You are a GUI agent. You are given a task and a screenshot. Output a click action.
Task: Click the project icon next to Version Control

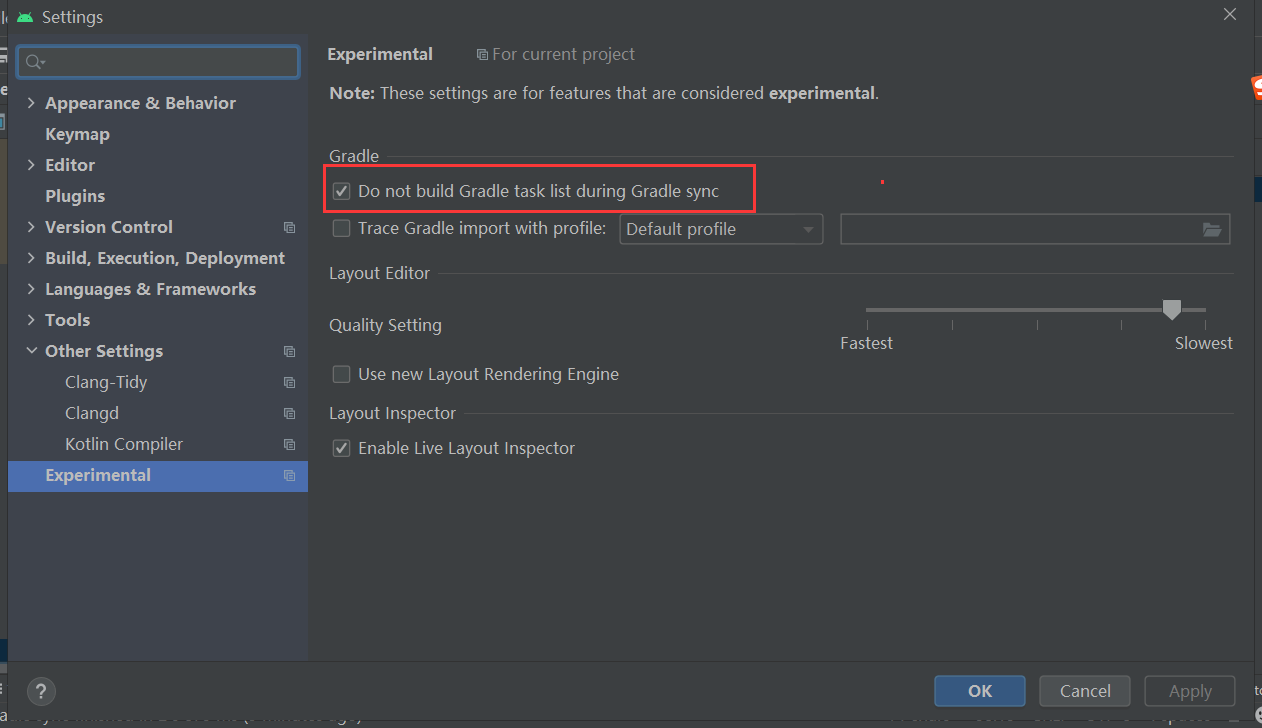click(289, 227)
